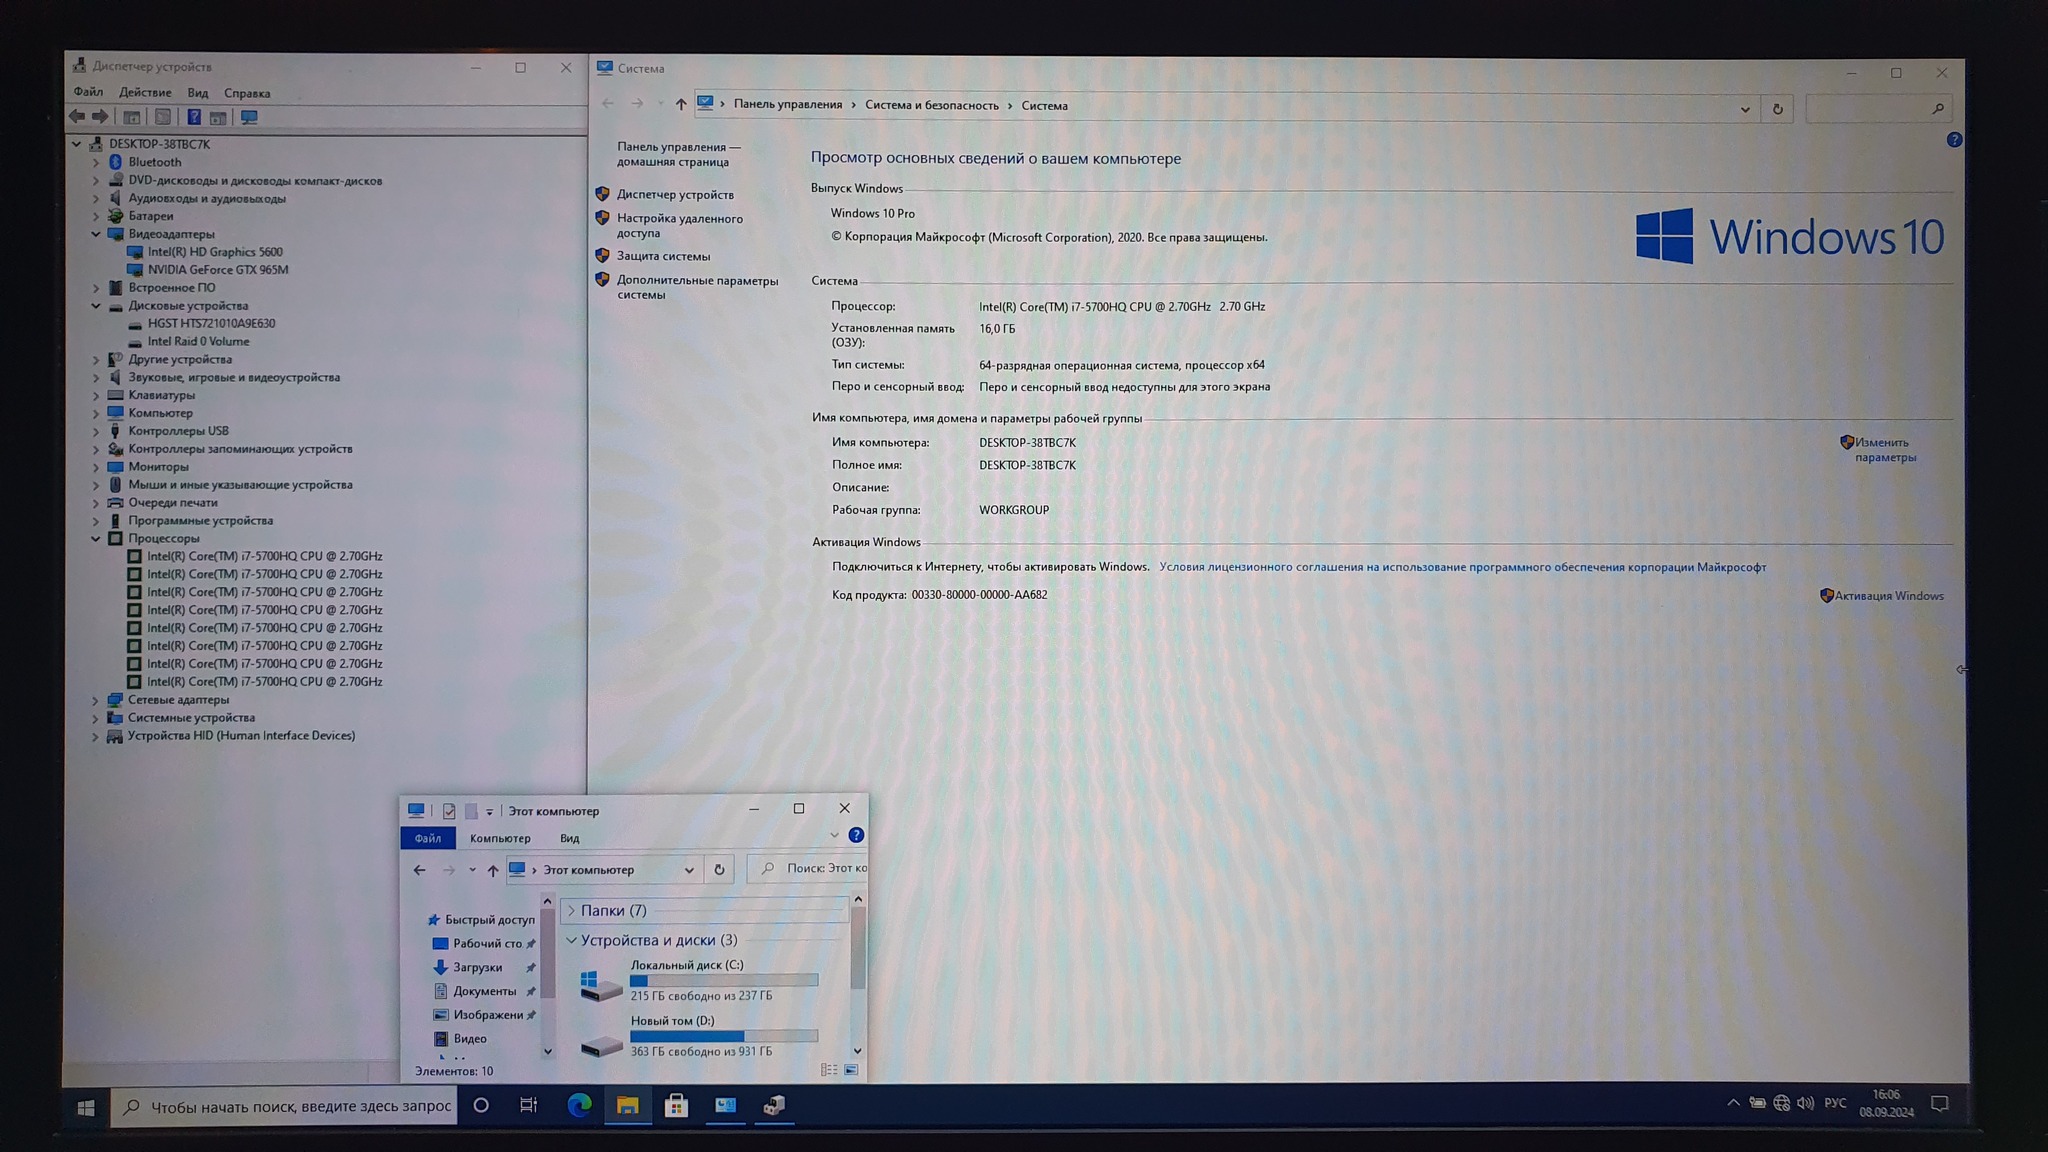
Task: Switch to the details list view in Explorer
Action: point(828,1070)
